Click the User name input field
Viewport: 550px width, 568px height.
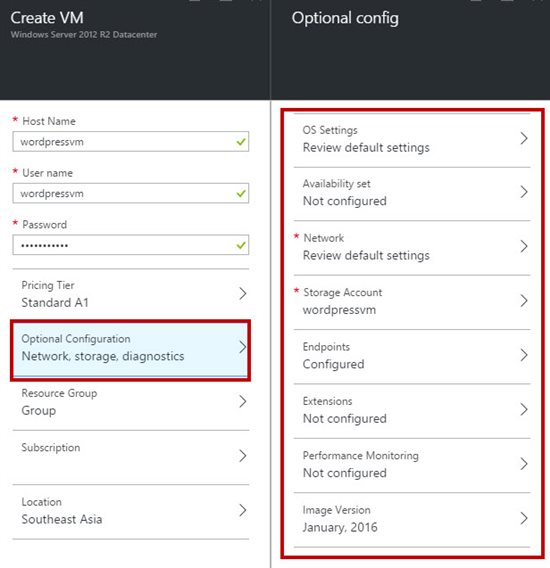130,193
